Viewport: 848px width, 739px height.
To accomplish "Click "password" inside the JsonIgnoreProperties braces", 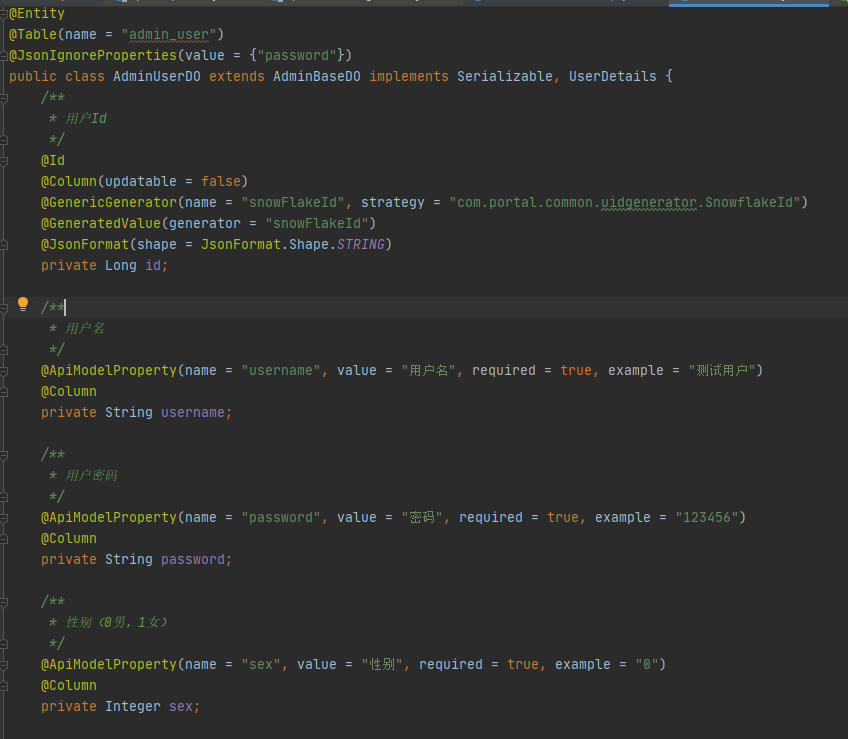I will [x=297, y=56].
